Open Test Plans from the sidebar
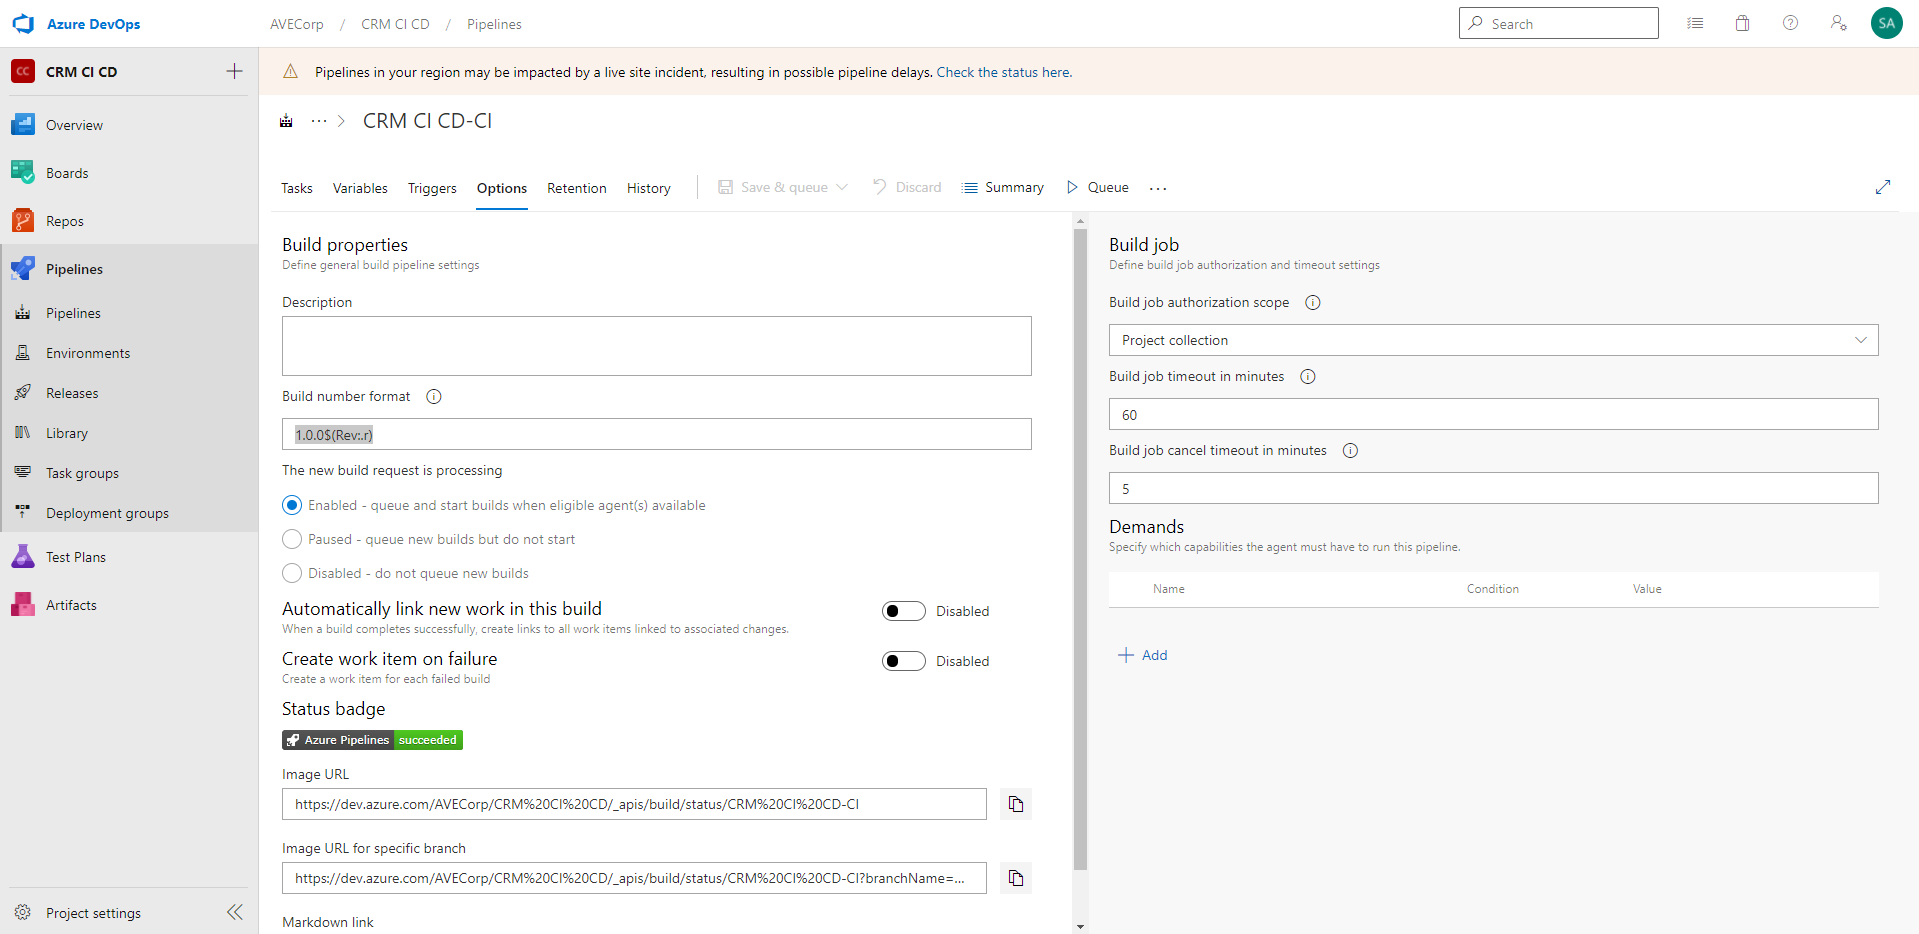 pyautogui.click(x=76, y=556)
